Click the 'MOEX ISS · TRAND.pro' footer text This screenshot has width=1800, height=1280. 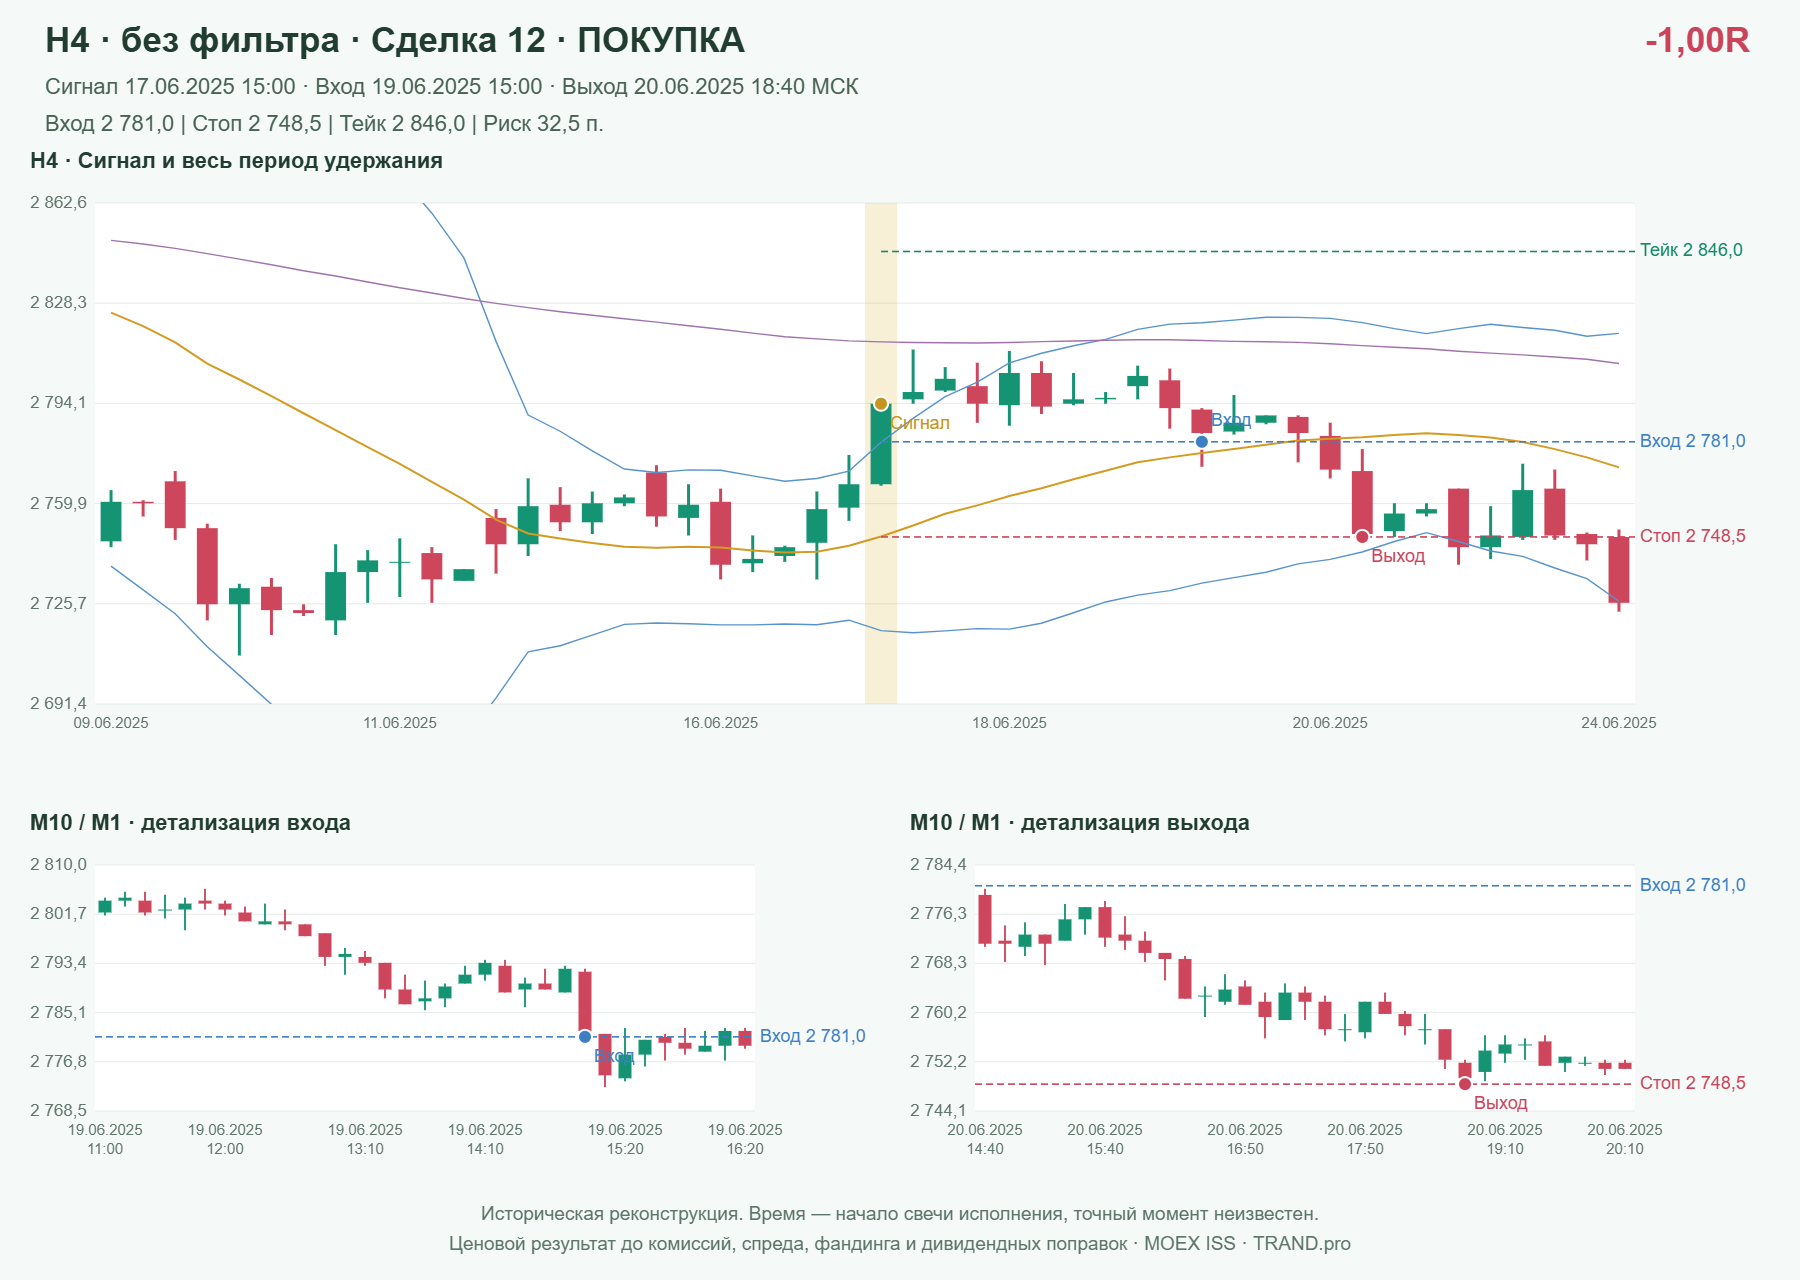click(x=1247, y=1244)
